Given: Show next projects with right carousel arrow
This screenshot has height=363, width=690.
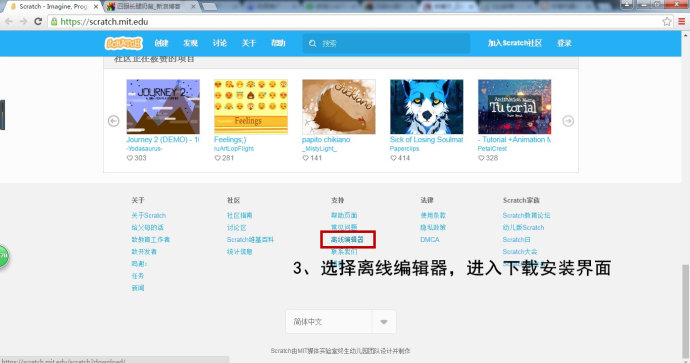Looking at the screenshot, I should click(x=568, y=121).
